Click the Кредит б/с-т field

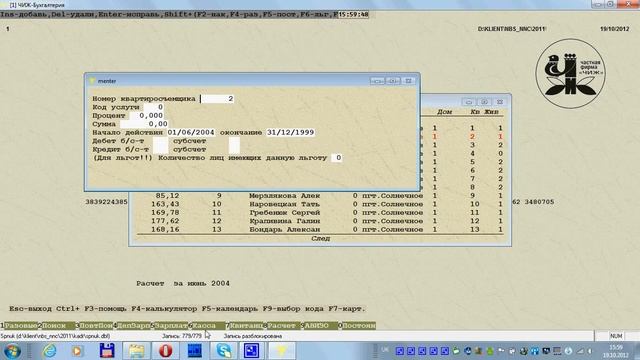tap(160, 149)
